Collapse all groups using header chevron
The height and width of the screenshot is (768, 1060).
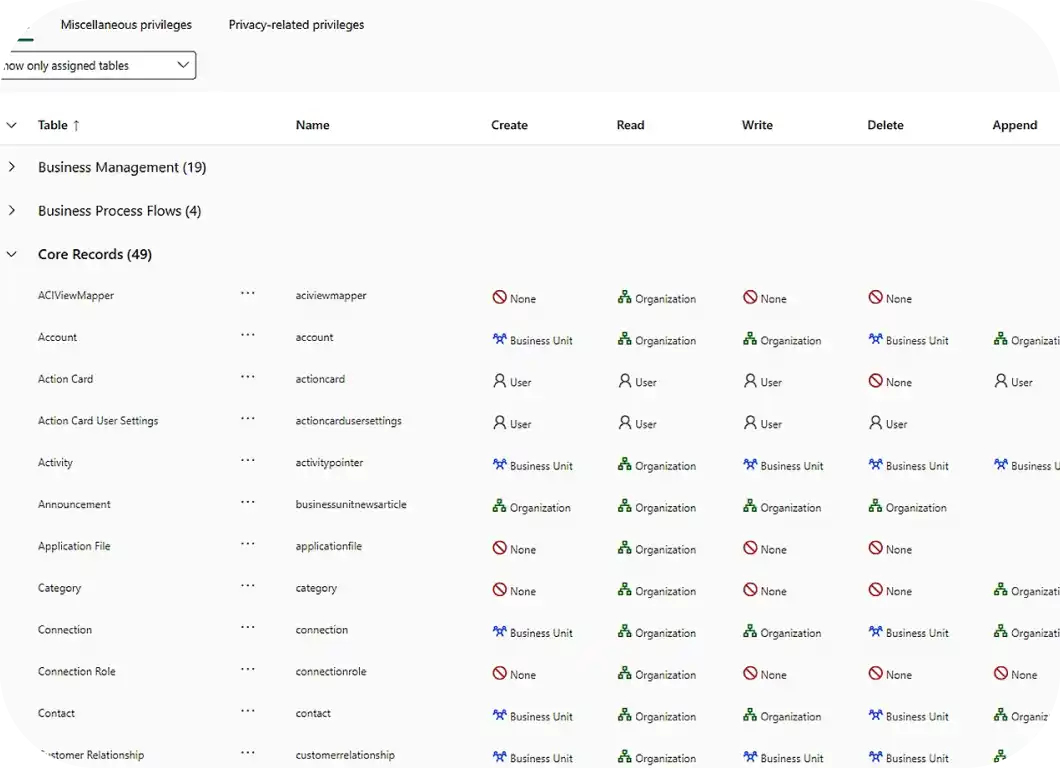pyautogui.click(x=12, y=125)
